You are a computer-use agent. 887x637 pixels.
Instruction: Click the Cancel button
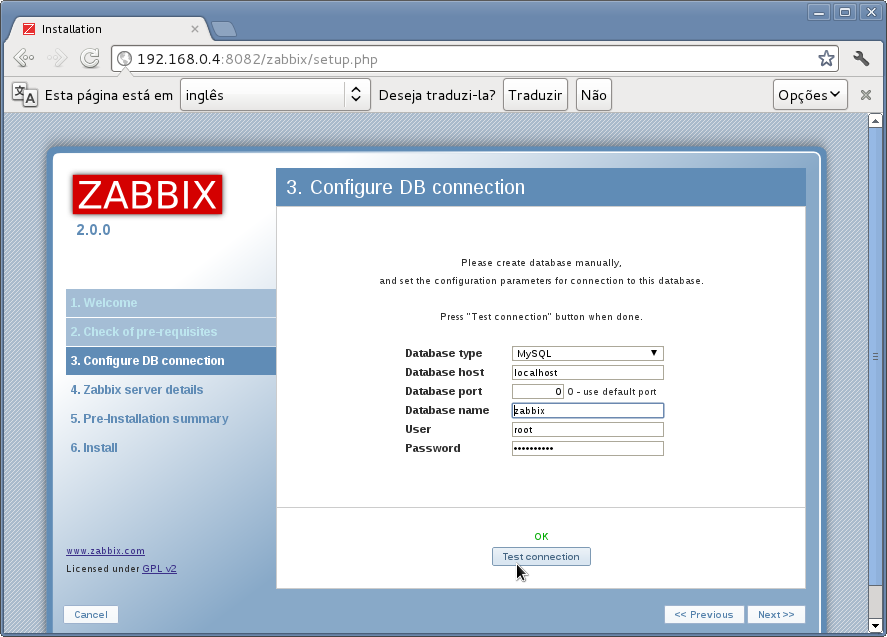coord(91,614)
